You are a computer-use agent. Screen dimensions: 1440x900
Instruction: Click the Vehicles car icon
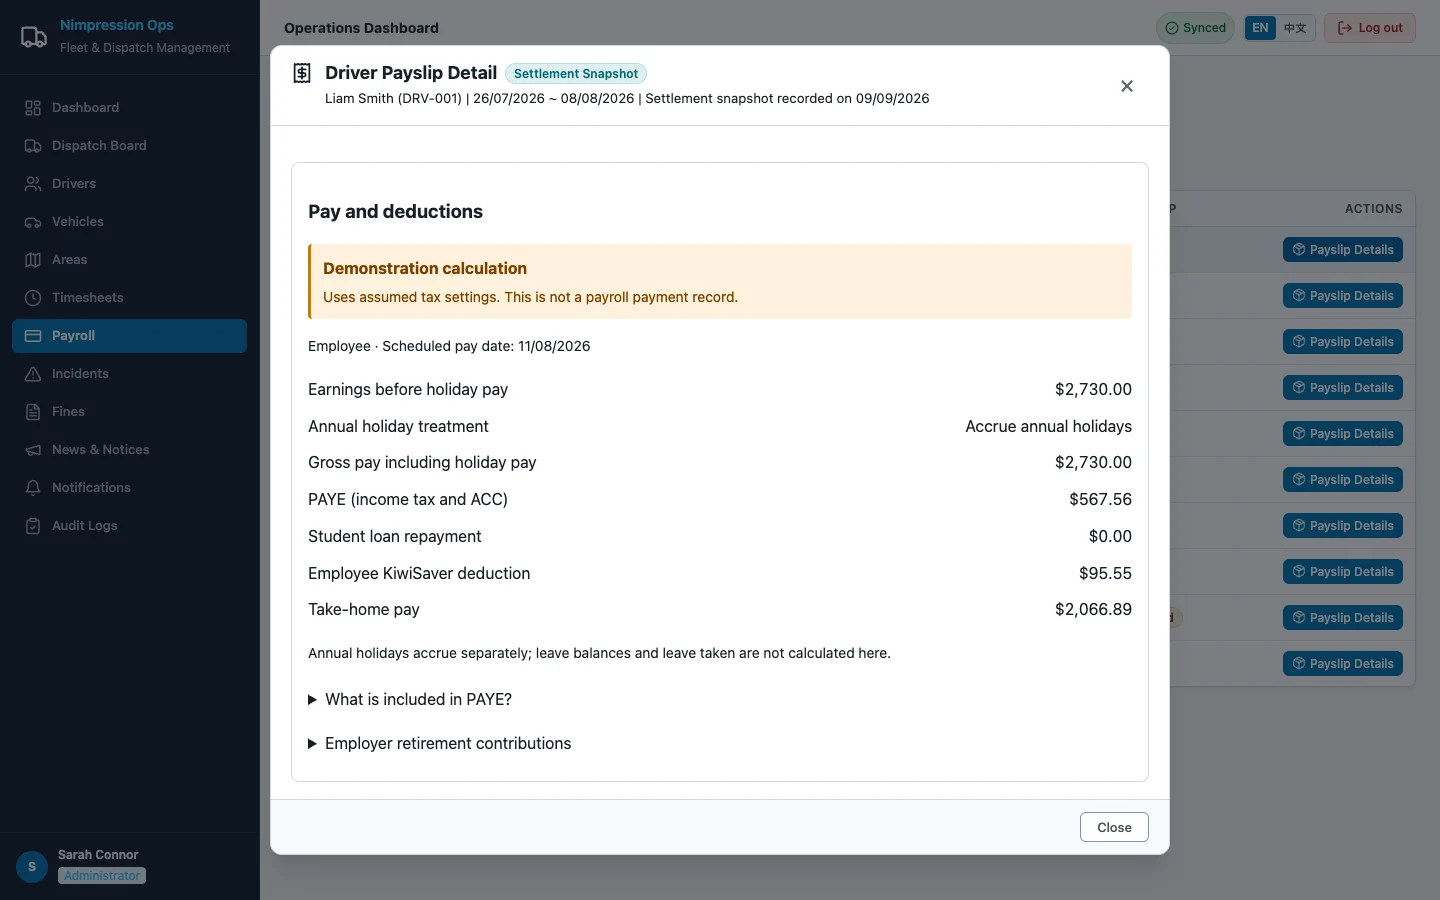33,222
